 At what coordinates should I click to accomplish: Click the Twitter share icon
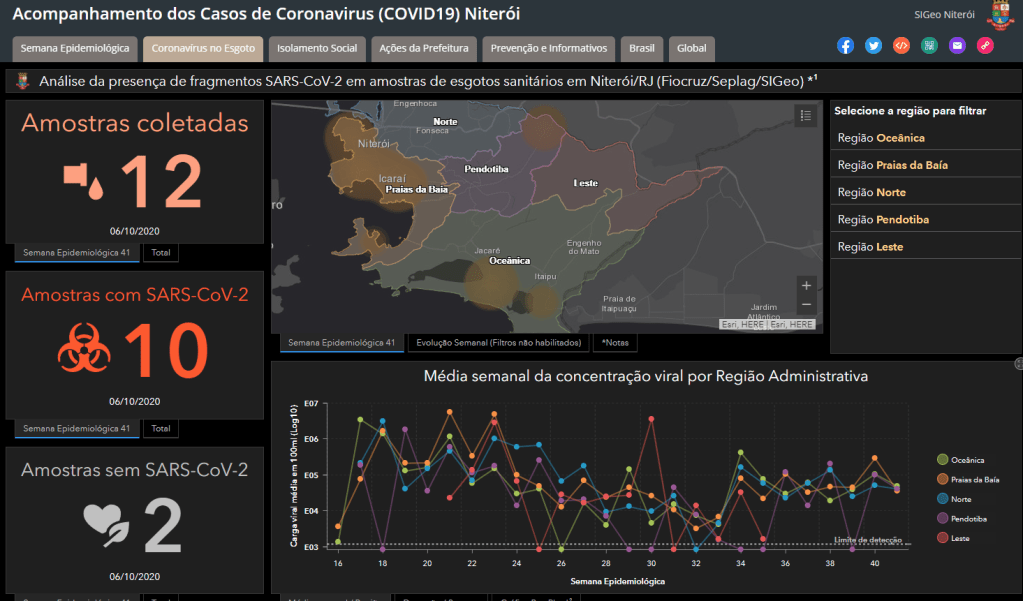click(873, 46)
